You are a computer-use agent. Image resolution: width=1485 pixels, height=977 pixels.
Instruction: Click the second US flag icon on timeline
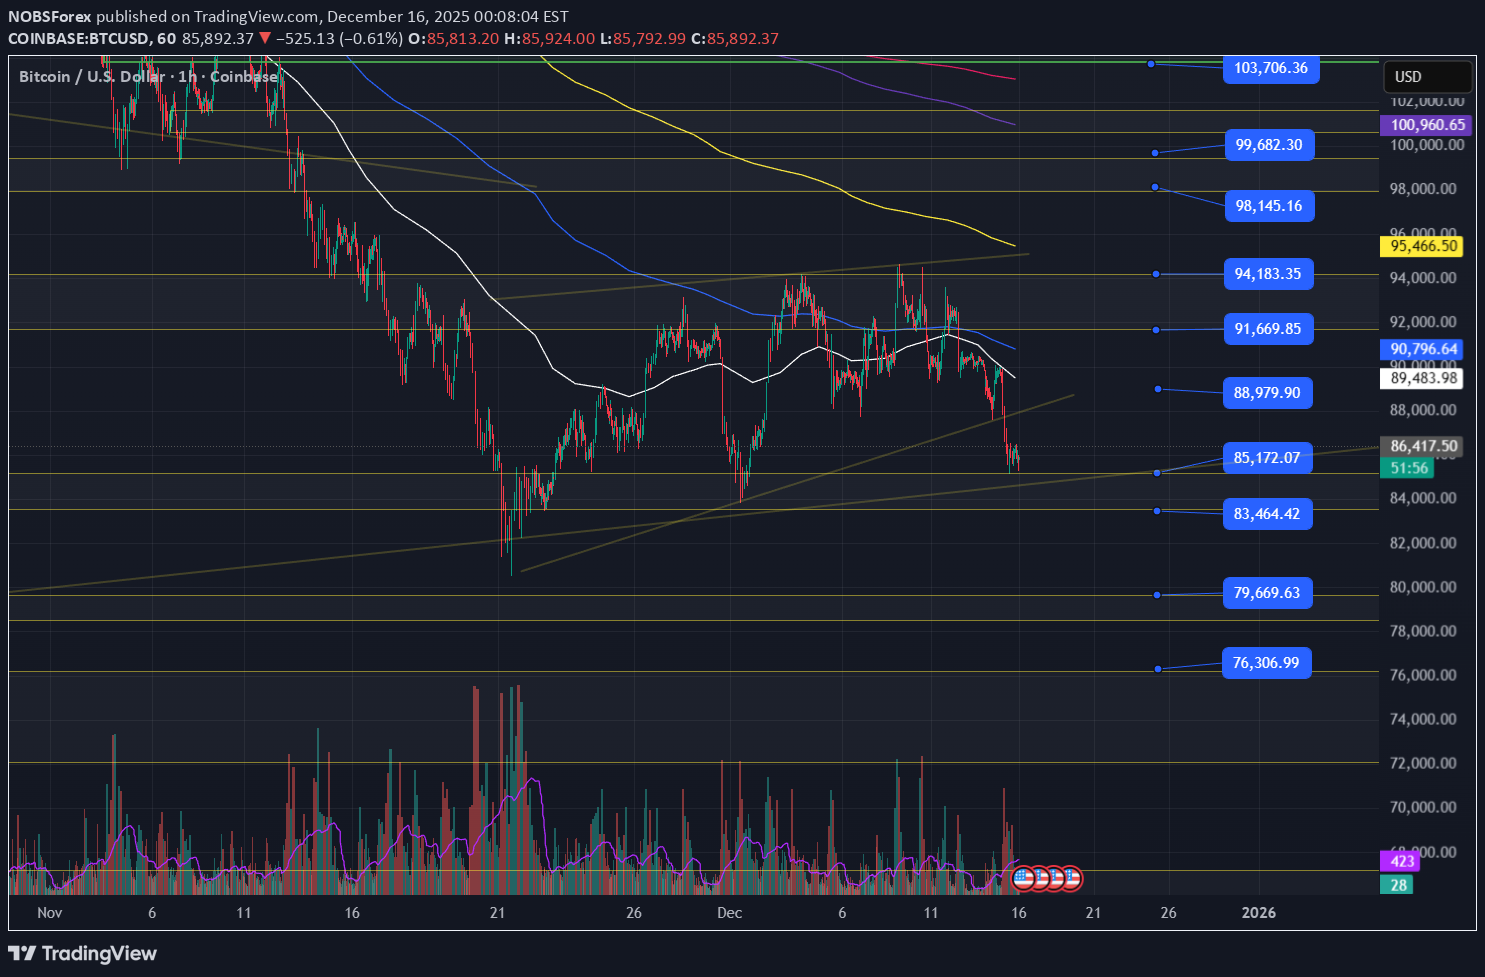coord(1038,878)
